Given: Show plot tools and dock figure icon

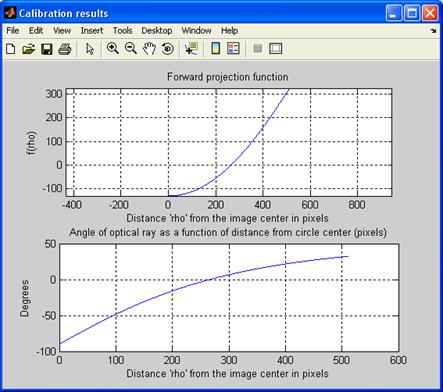Looking at the screenshot, I should pos(275,49).
